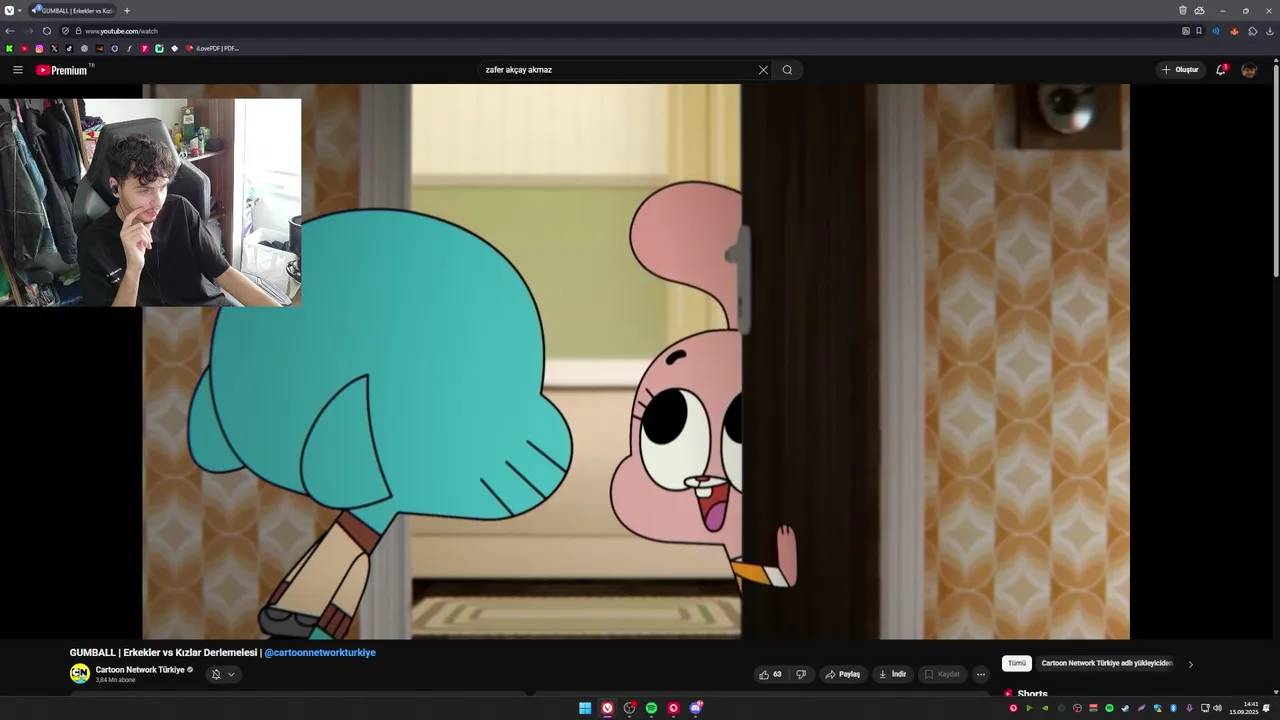The width and height of the screenshot is (1280, 720).
Task: Go back with the browser back arrow
Action: [10, 31]
